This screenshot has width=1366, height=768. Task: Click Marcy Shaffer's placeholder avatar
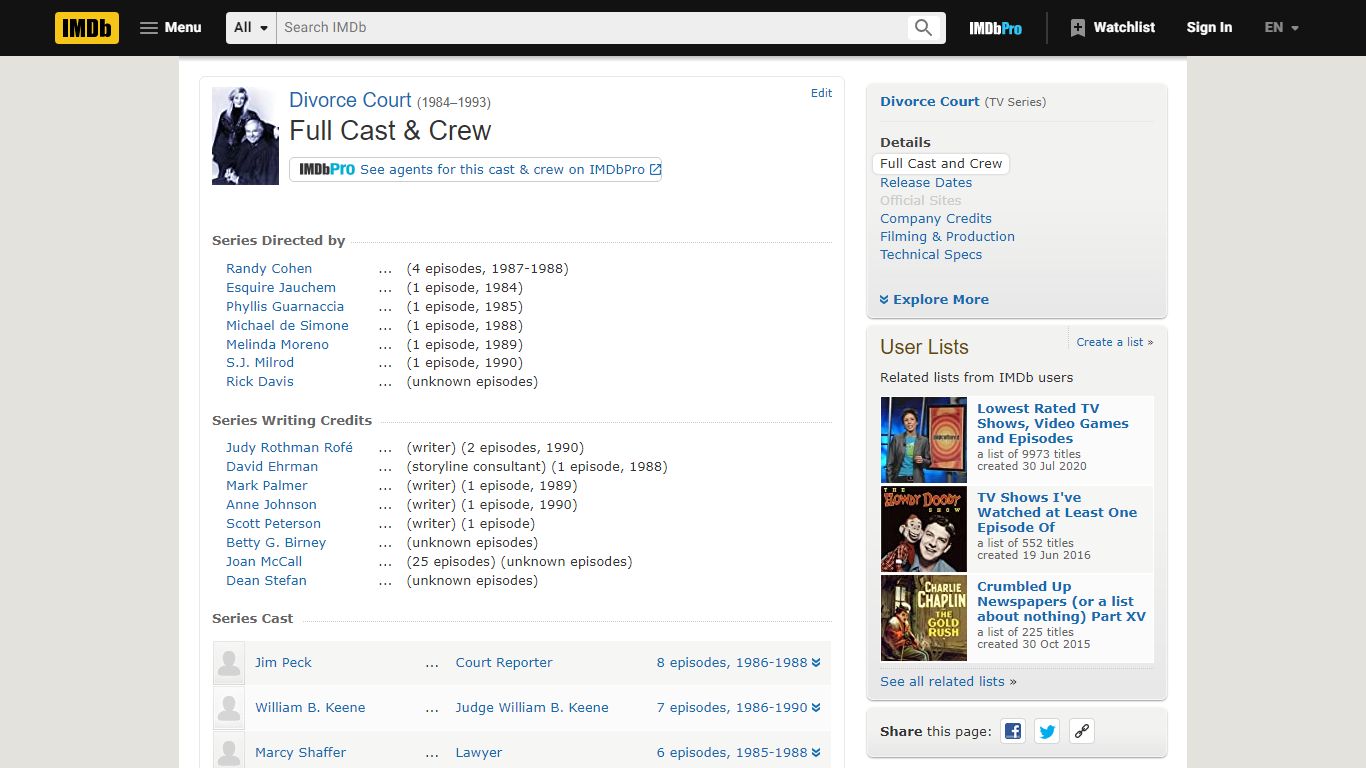[229, 751]
